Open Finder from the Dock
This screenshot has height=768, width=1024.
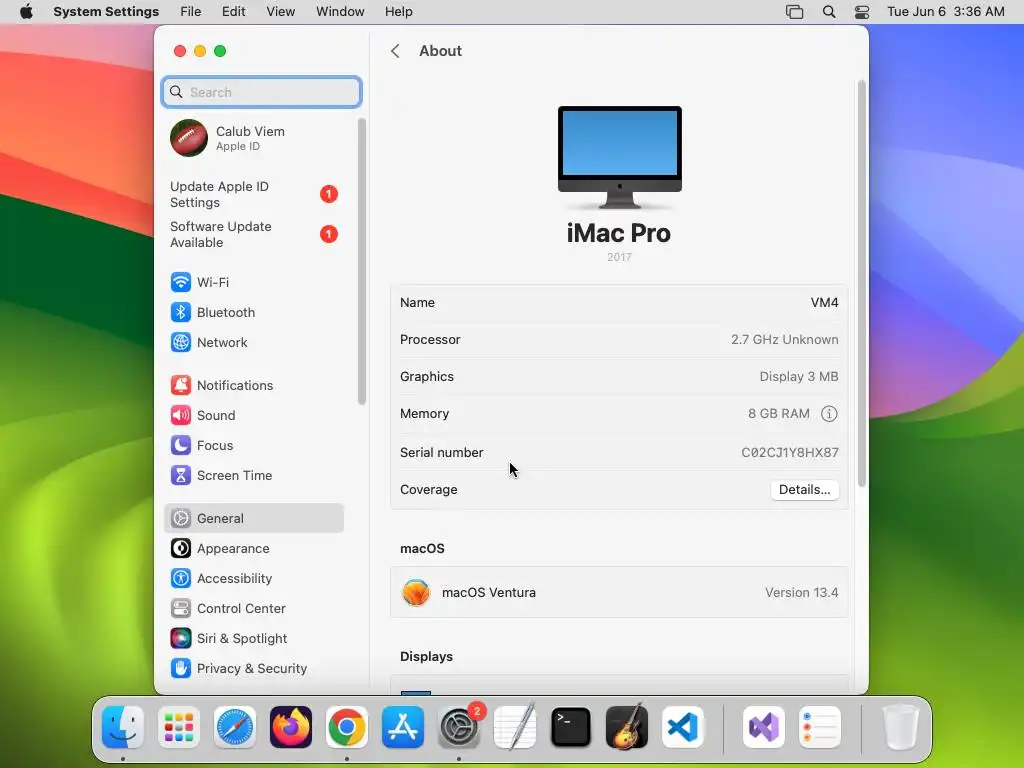[123, 727]
